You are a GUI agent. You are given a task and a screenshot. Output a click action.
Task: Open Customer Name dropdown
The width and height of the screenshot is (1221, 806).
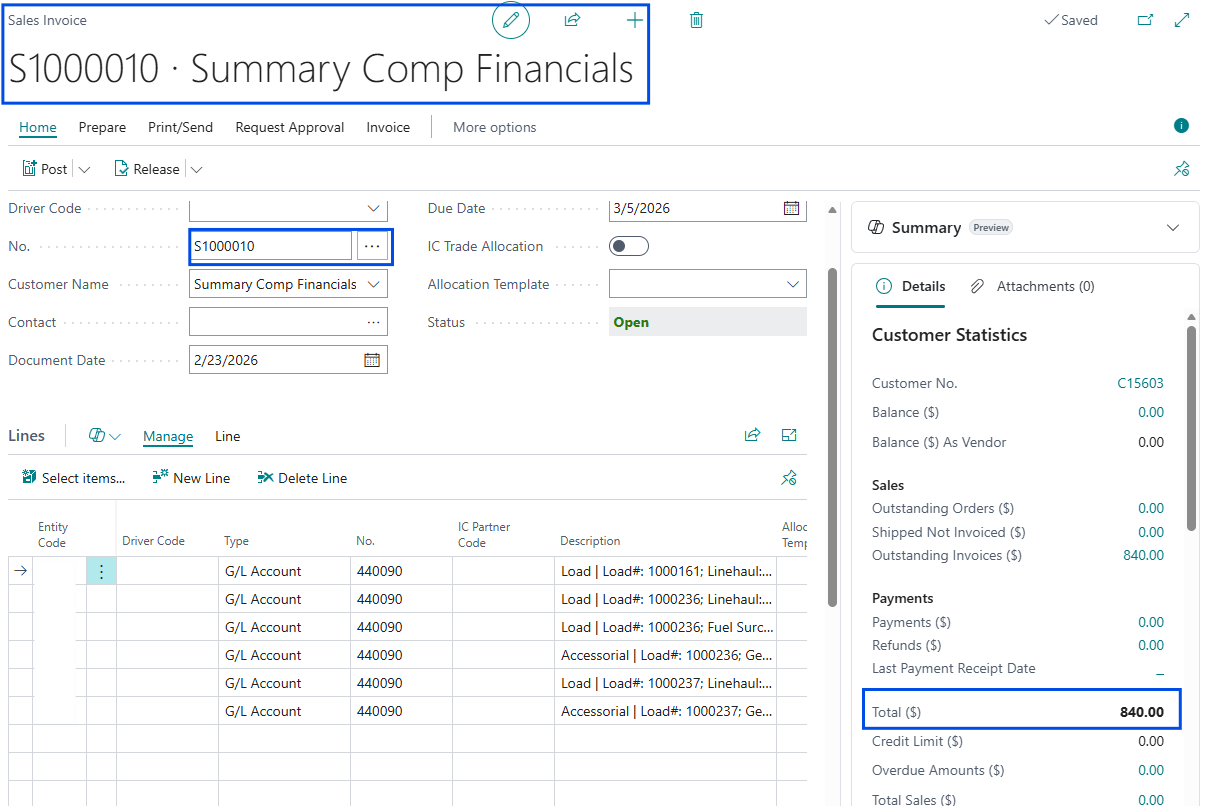(374, 284)
